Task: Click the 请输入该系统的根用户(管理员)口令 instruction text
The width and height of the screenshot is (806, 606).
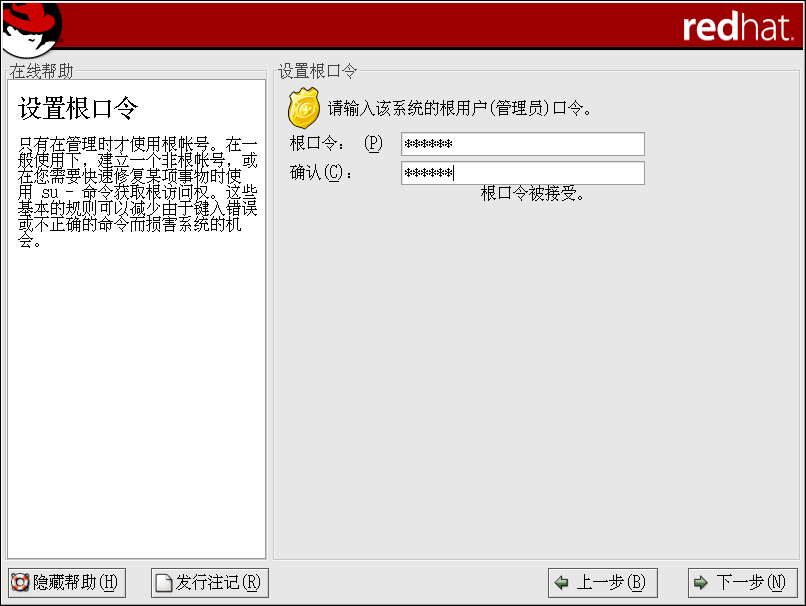Action: [460, 108]
